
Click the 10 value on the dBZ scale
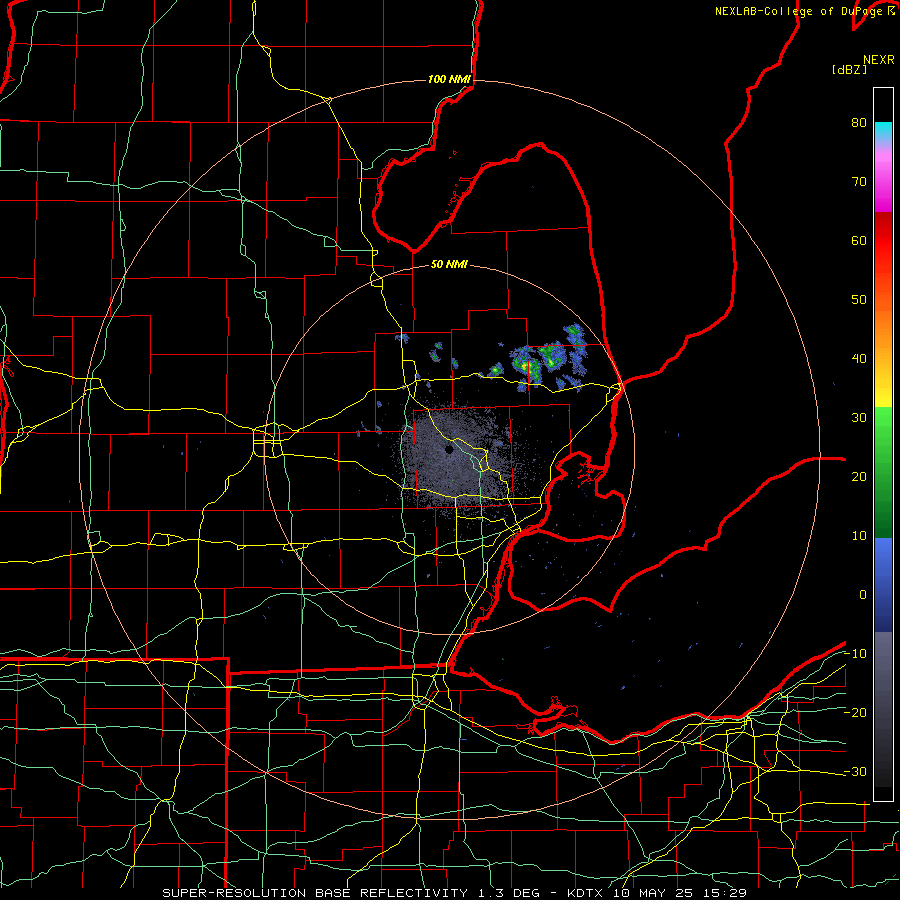859,536
